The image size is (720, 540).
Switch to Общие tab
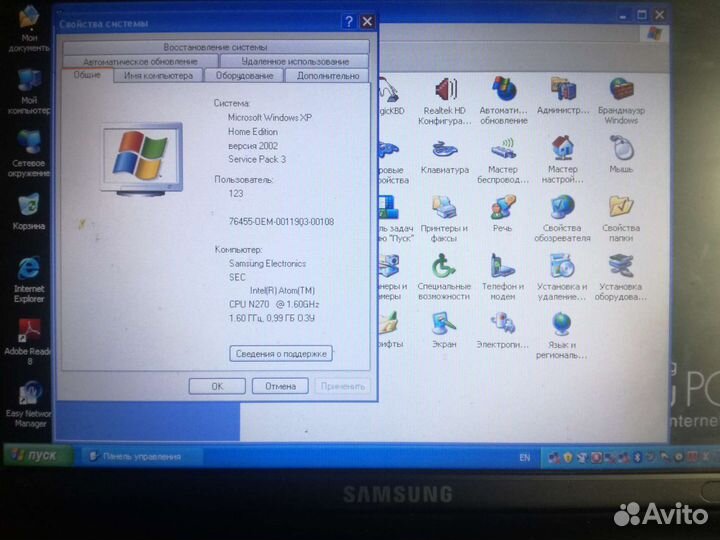[87, 75]
